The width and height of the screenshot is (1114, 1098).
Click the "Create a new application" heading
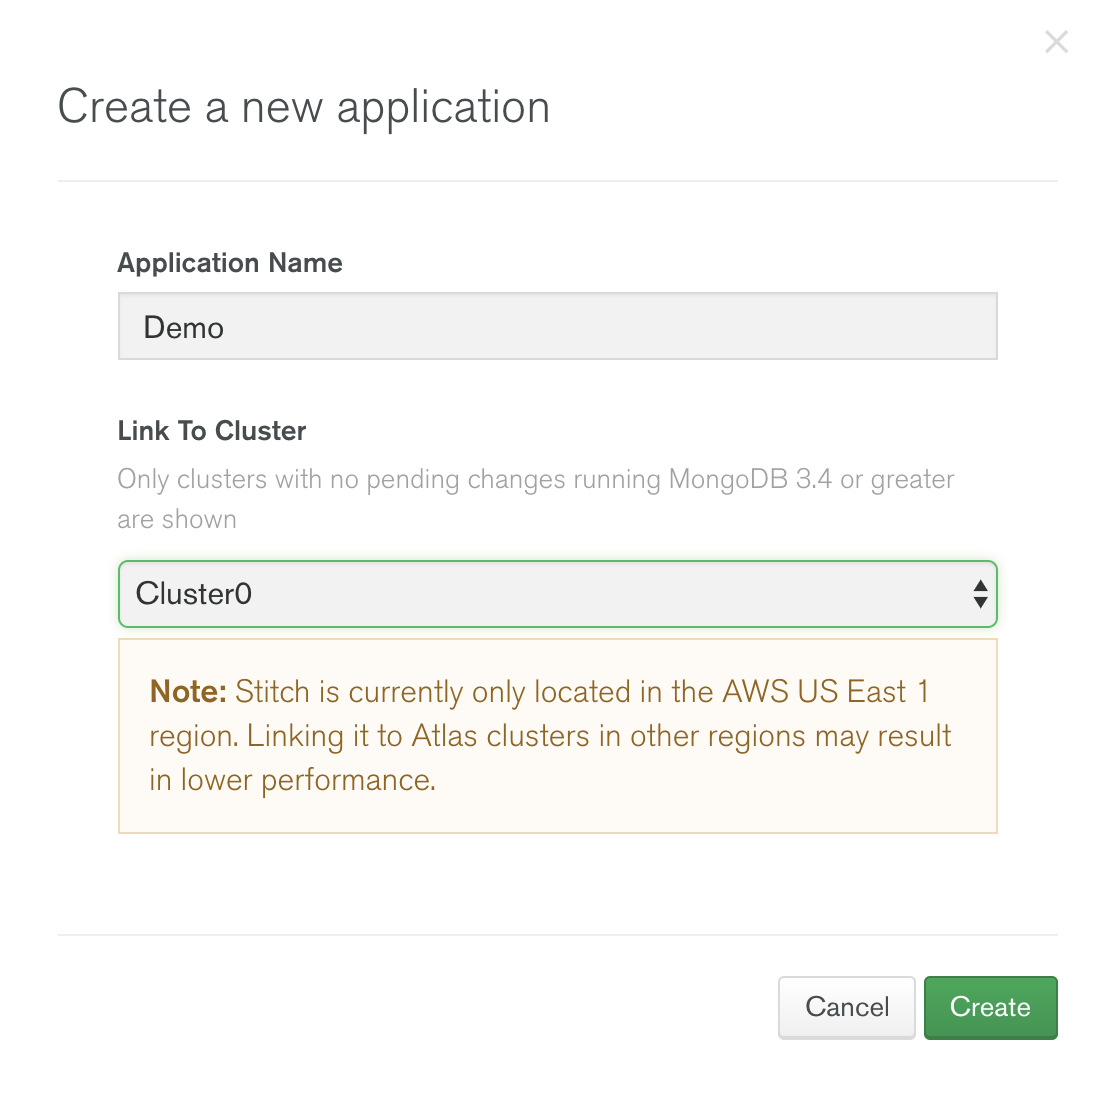point(304,108)
